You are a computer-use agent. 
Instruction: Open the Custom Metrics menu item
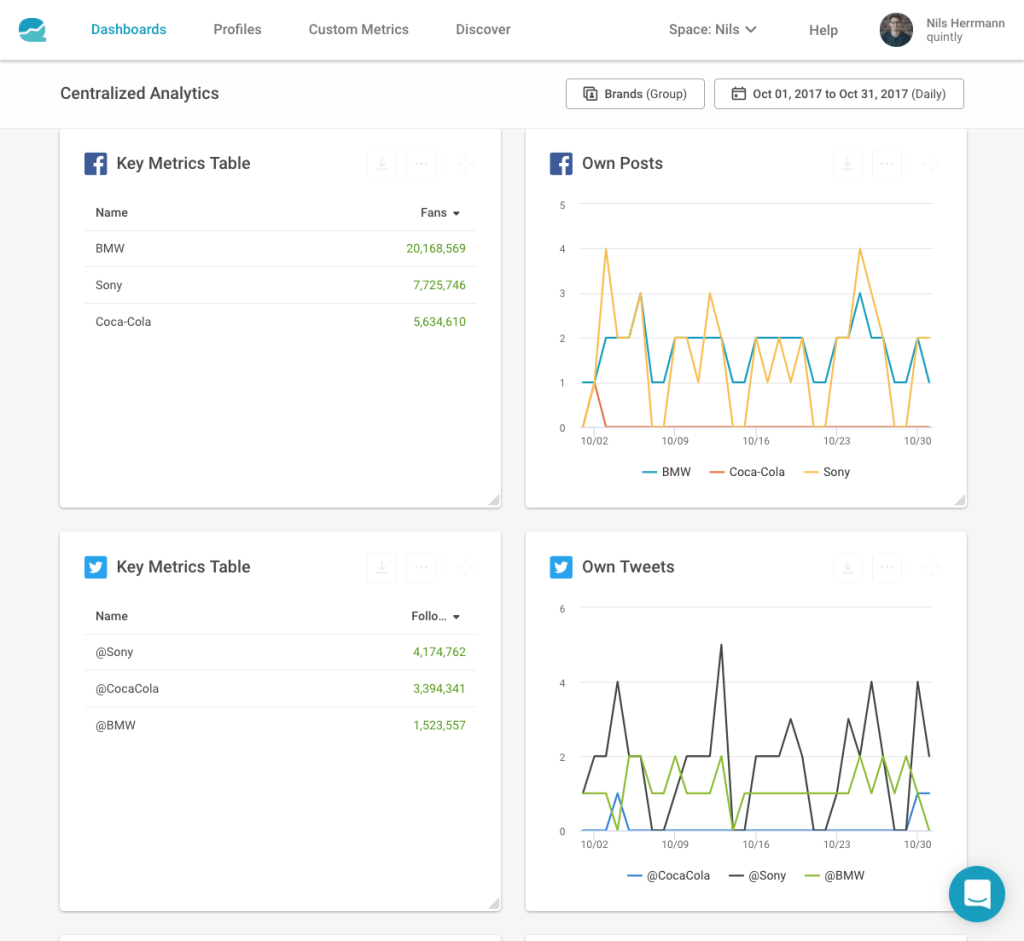358,30
